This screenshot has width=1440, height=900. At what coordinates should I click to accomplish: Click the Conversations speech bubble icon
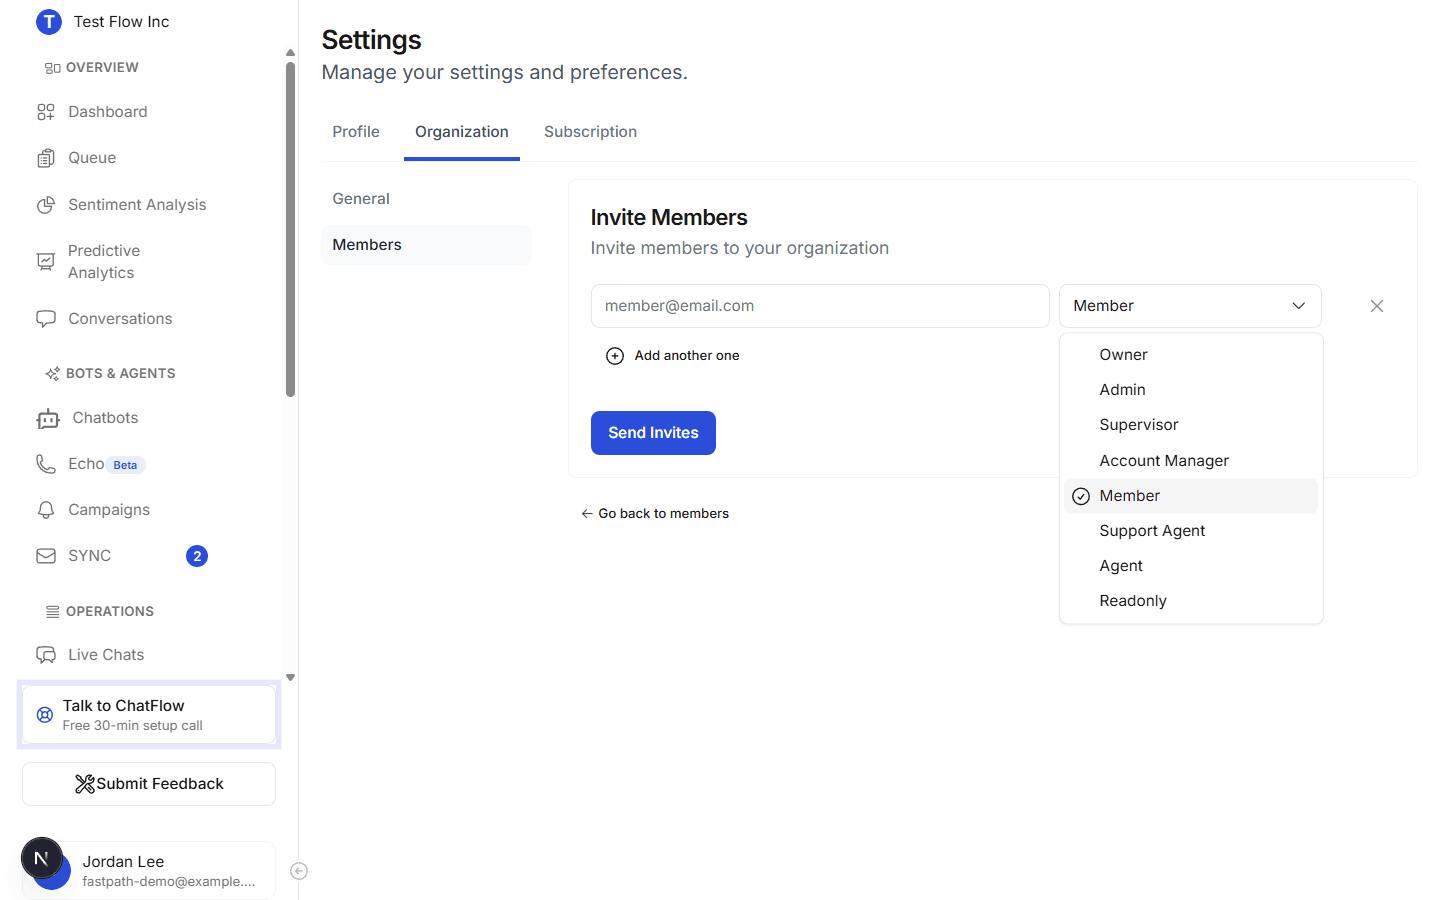(x=46, y=319)
